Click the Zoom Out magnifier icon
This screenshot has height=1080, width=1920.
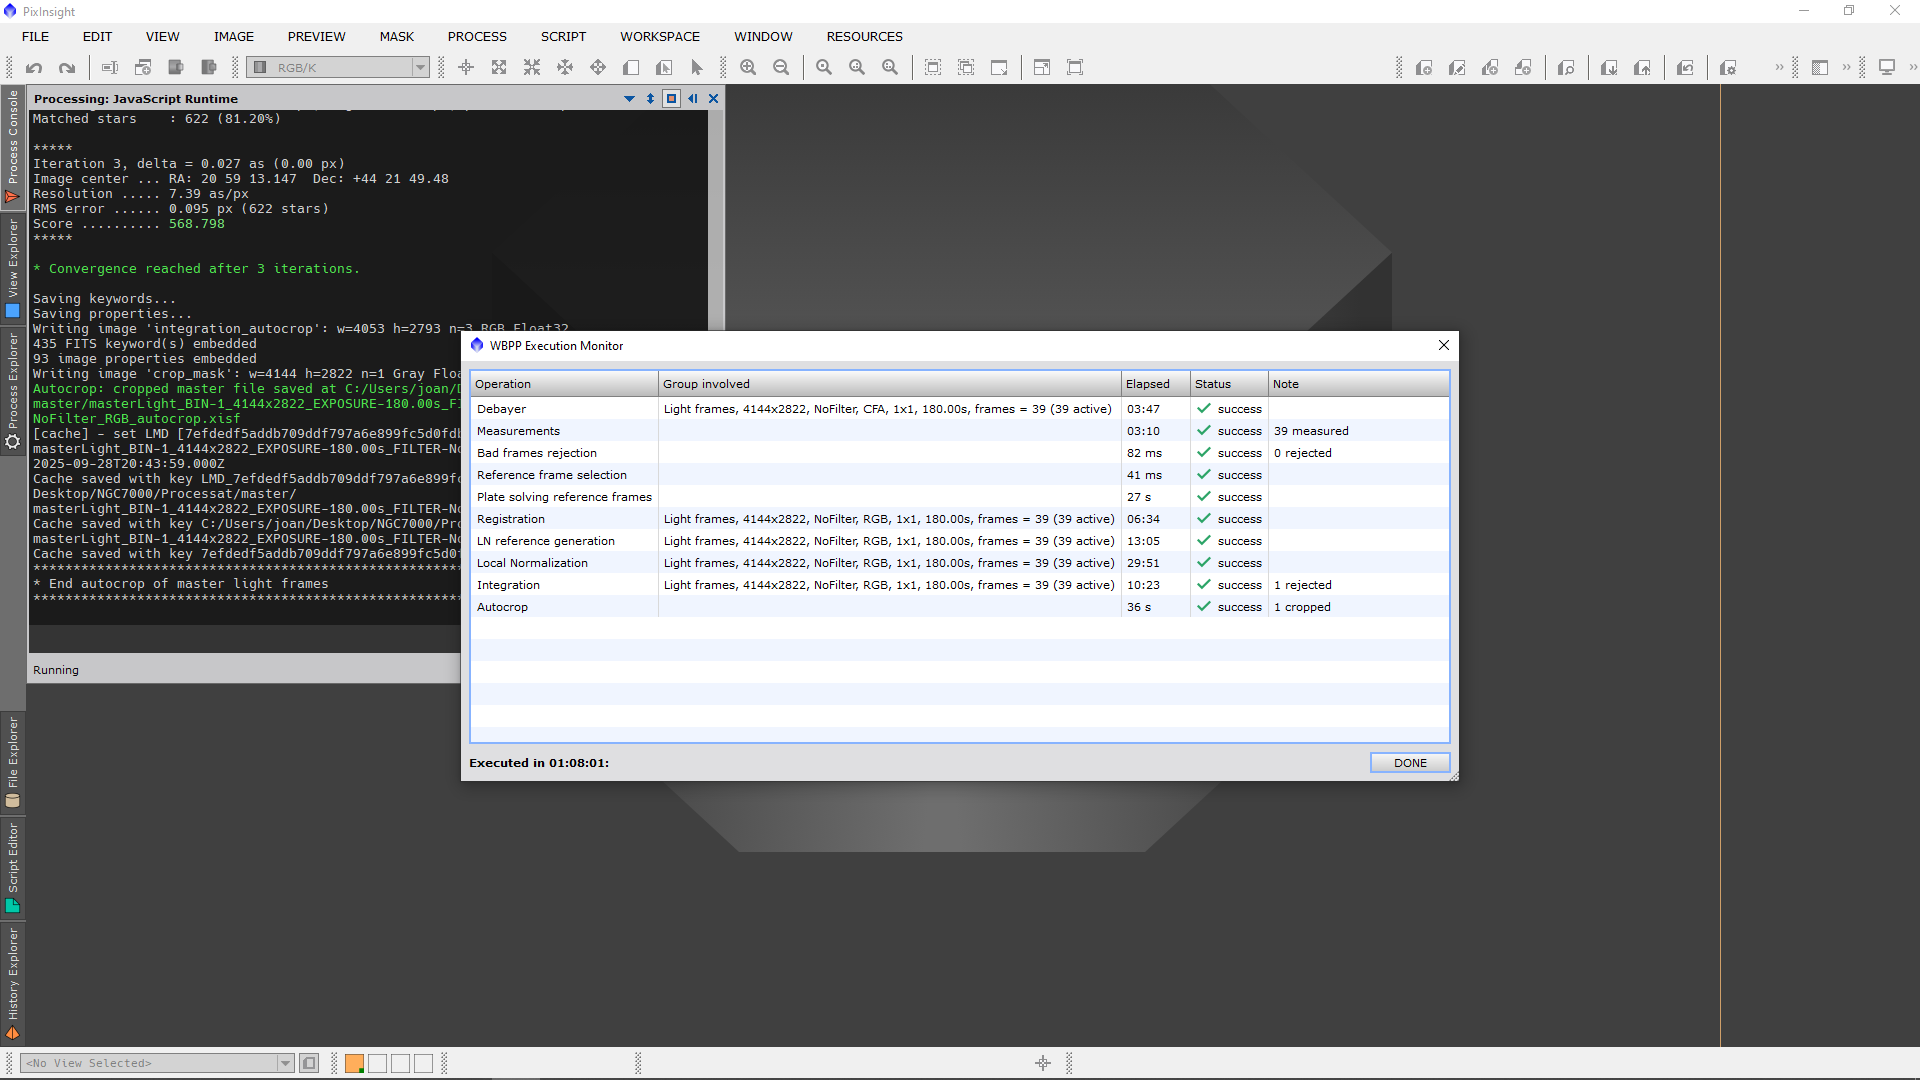[x=781, y=68]
